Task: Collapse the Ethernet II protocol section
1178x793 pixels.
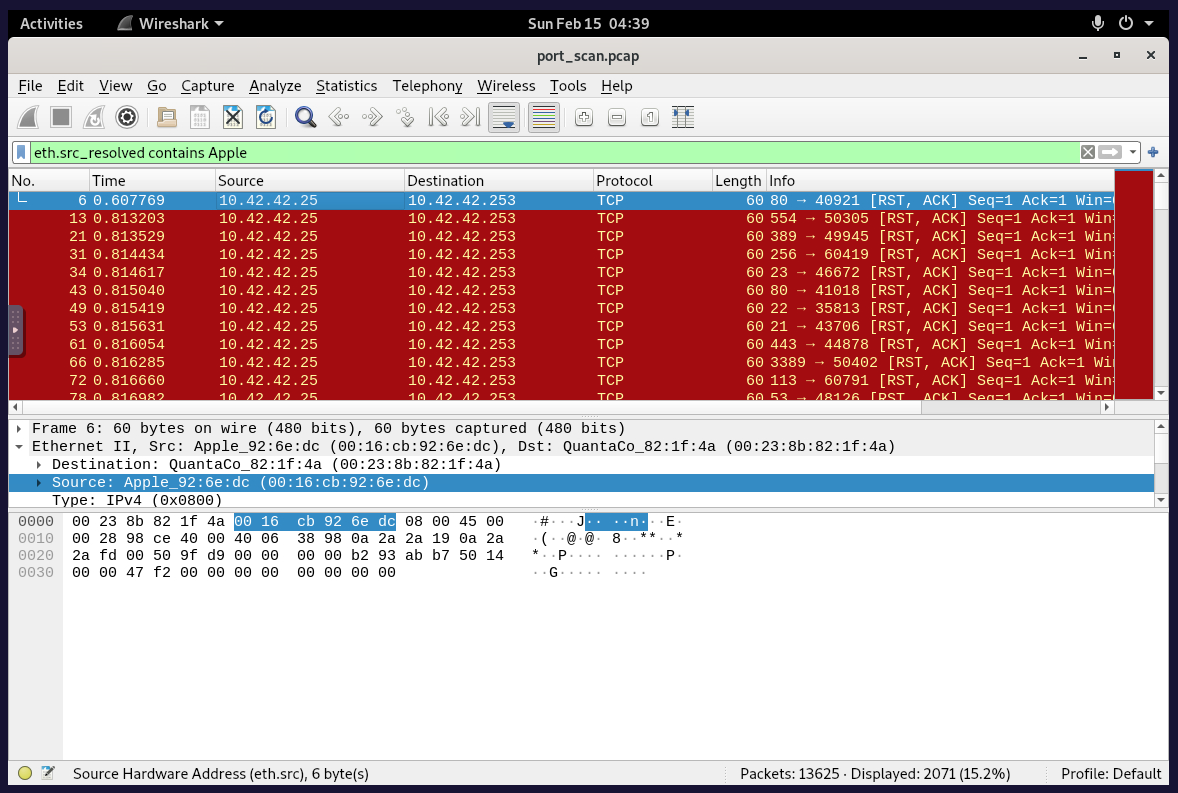Action: tap(18, 446)
